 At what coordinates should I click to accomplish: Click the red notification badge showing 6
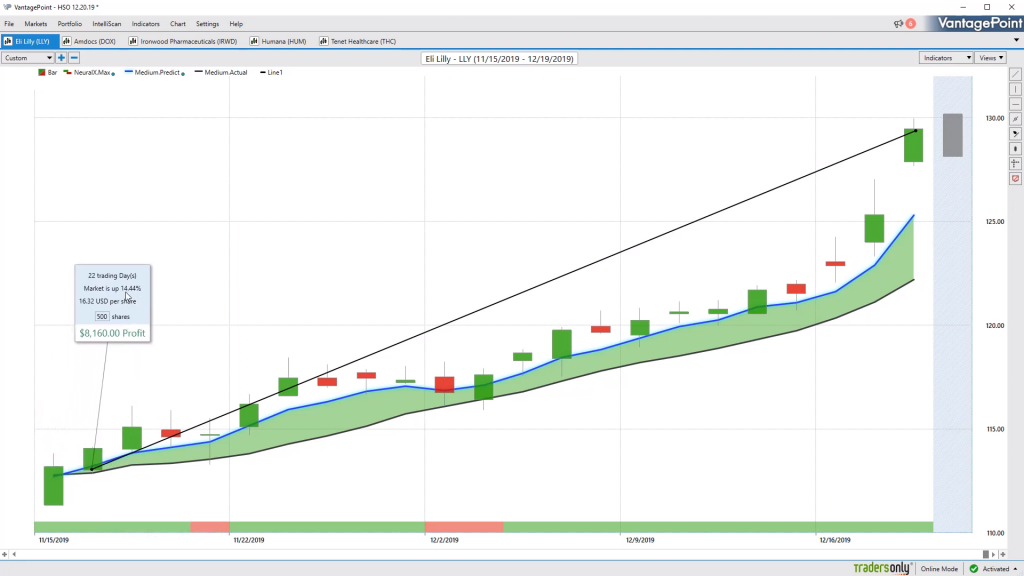point(910,24)
